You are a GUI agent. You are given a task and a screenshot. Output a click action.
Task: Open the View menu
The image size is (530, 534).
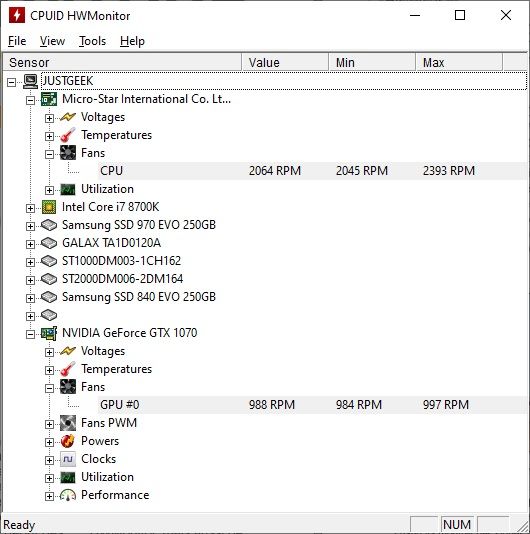(52, 41)
